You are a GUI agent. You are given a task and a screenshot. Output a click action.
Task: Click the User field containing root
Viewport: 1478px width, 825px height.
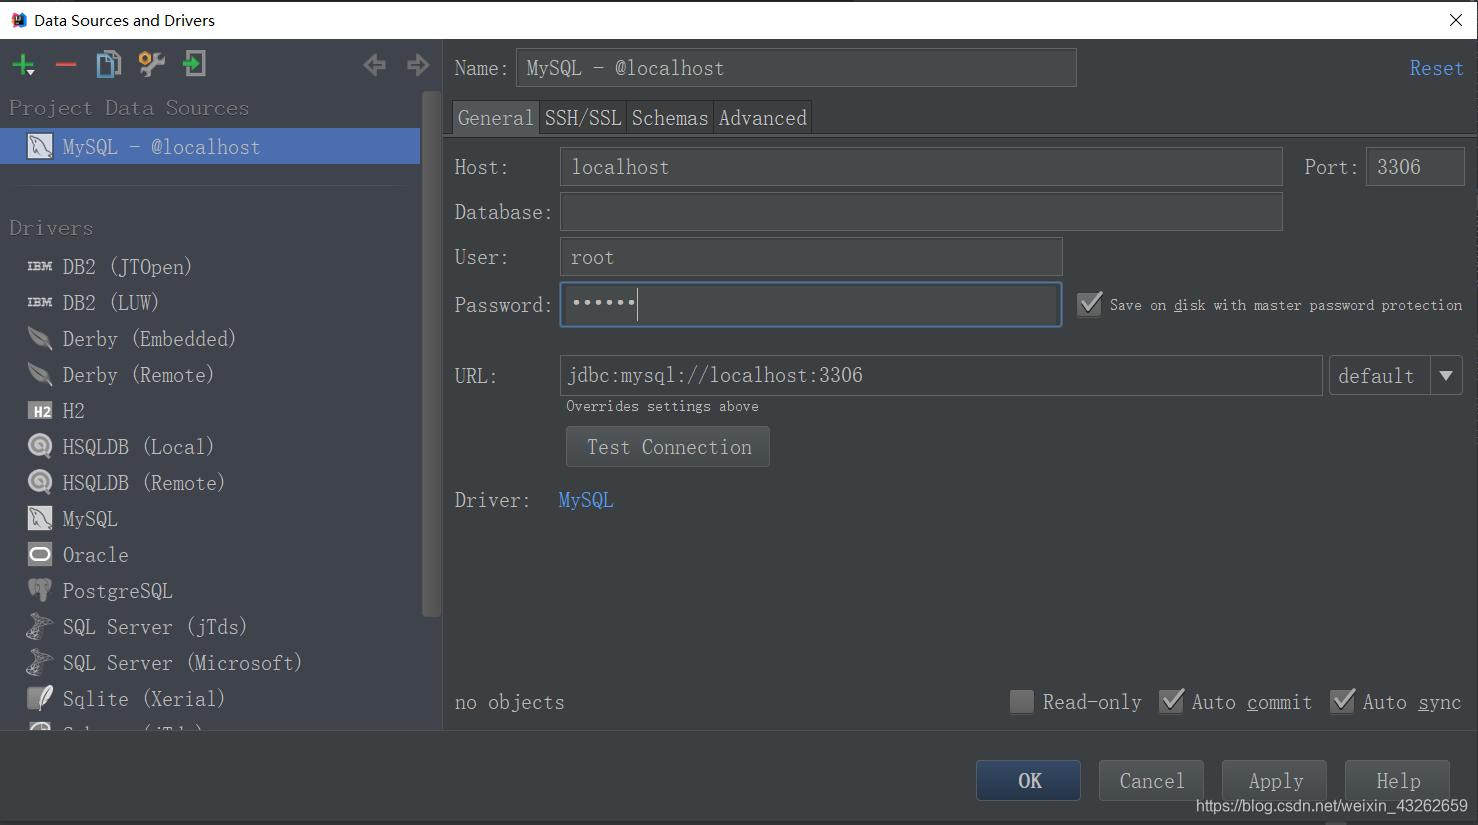(811, 257)
